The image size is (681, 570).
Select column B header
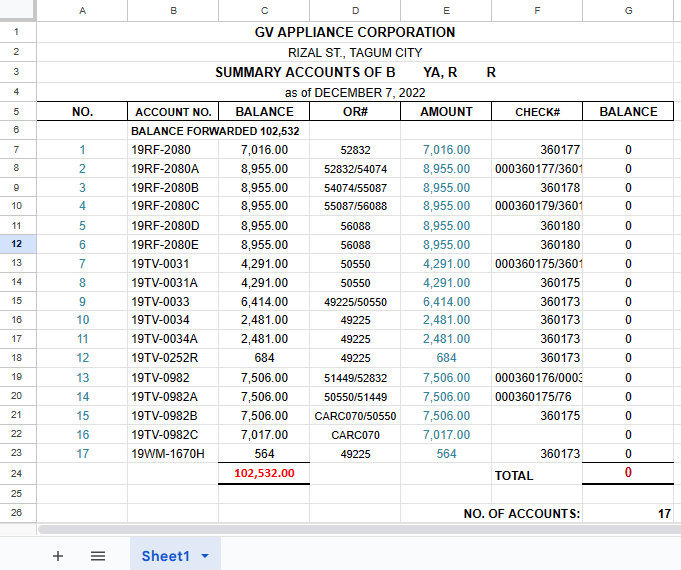point(173,10)
